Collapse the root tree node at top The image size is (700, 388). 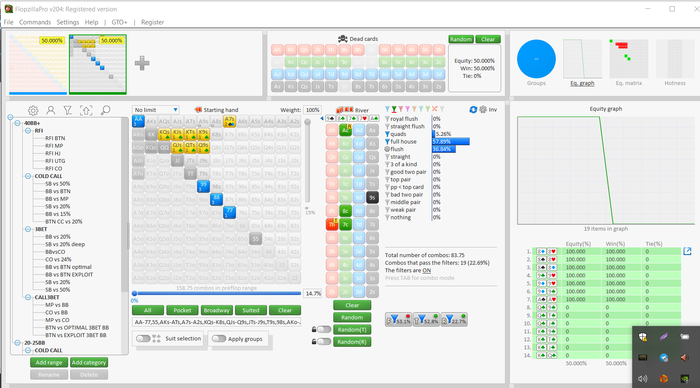click(x=10, y=117)
